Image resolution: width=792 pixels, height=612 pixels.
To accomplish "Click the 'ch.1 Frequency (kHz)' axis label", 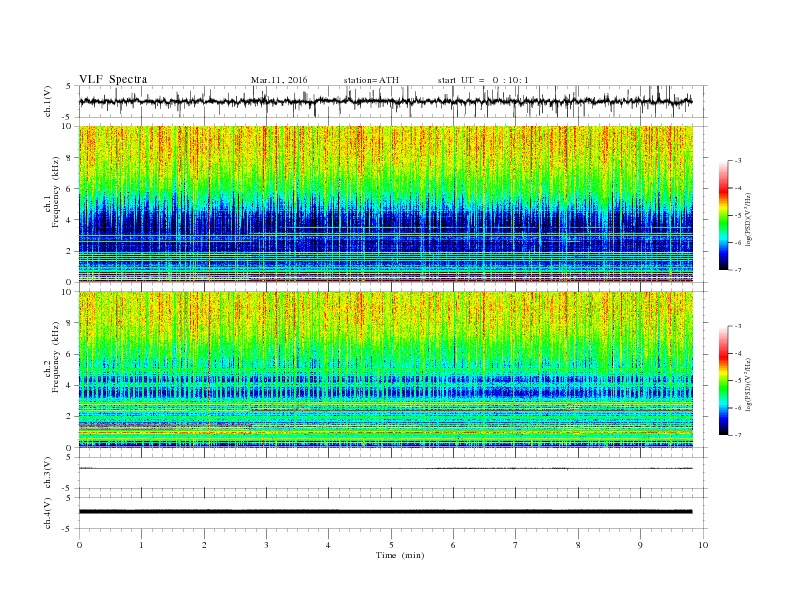I will [52, 192].
